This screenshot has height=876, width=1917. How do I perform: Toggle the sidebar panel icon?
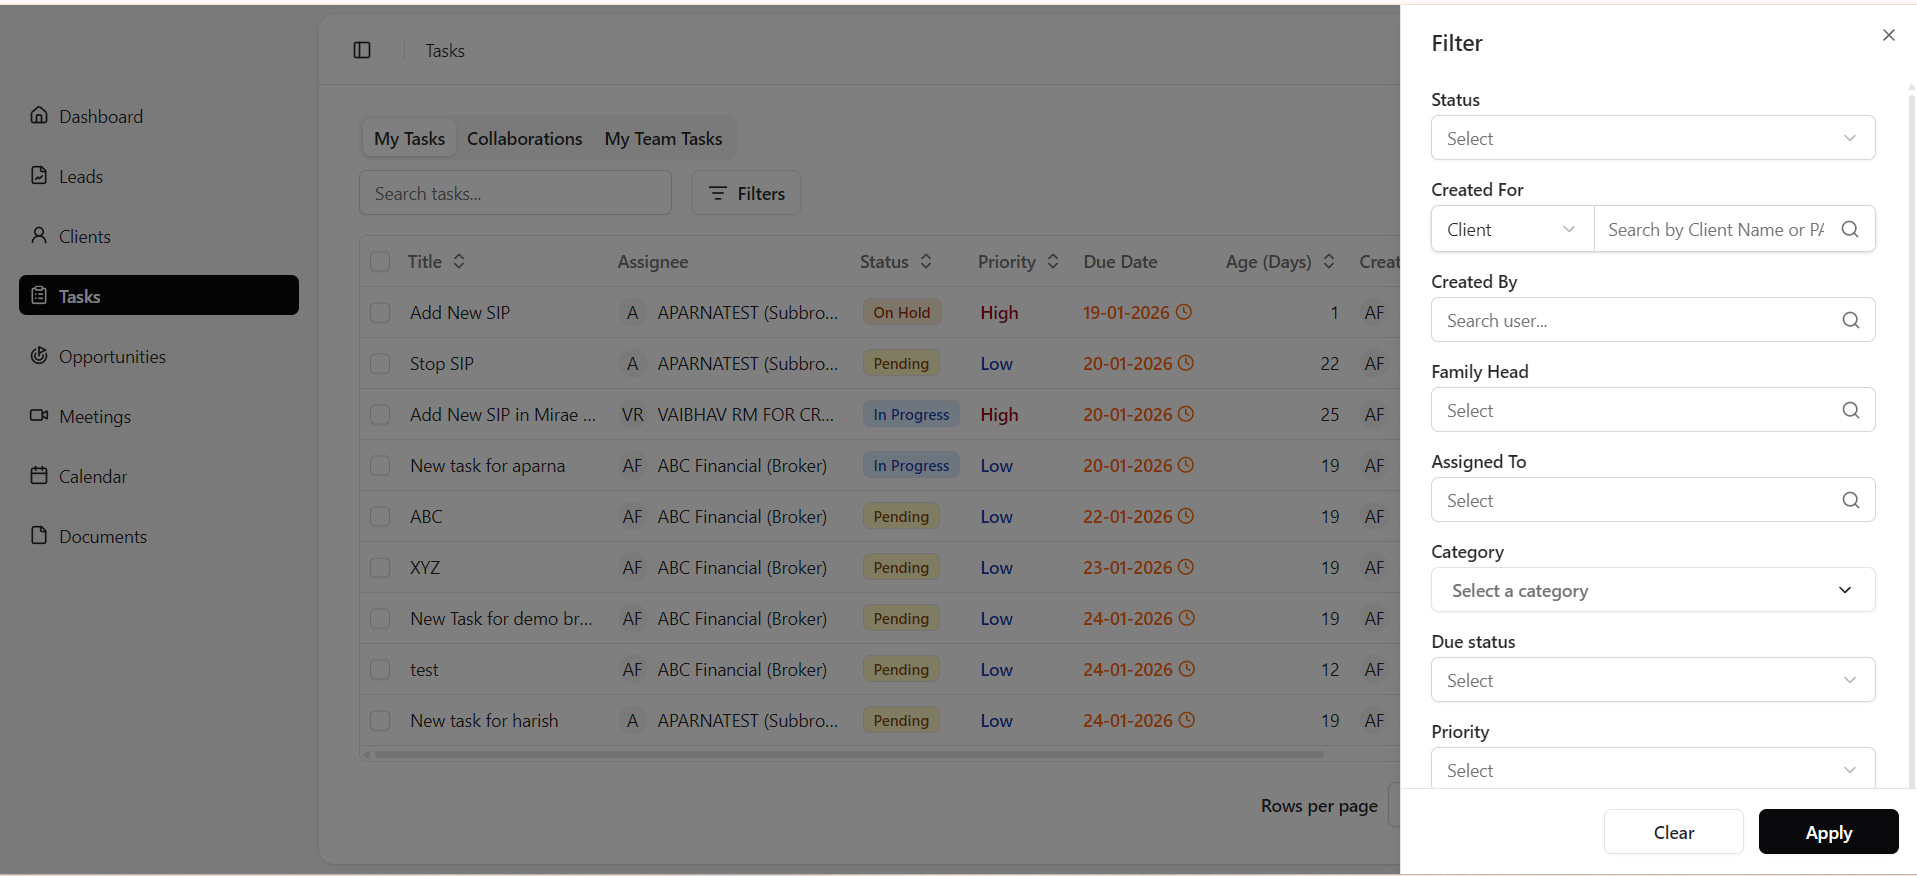click(x=362, y=50)
